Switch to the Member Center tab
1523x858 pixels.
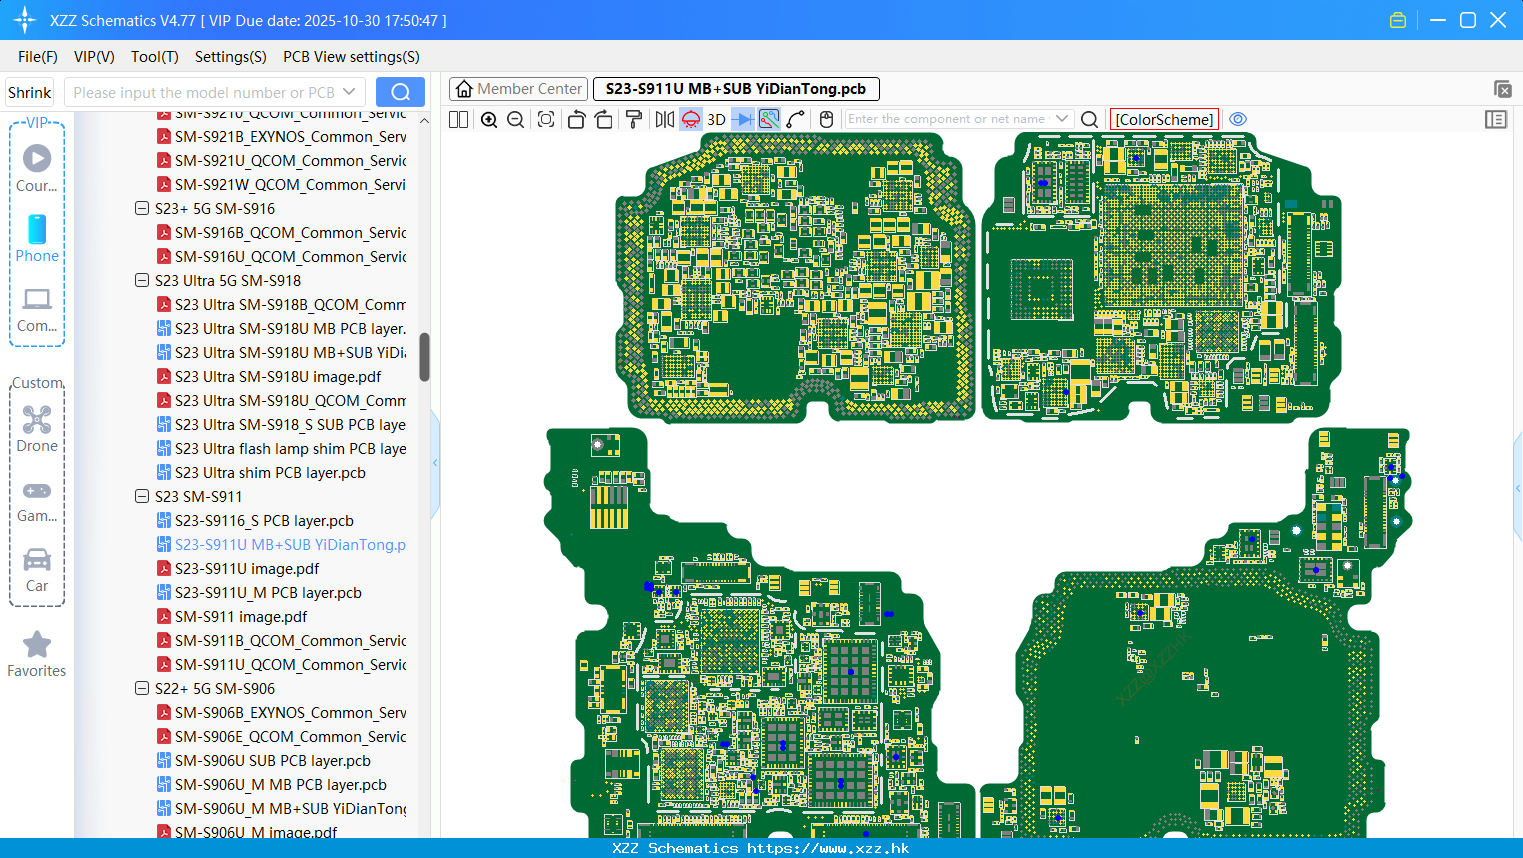(x=519, y=89)
